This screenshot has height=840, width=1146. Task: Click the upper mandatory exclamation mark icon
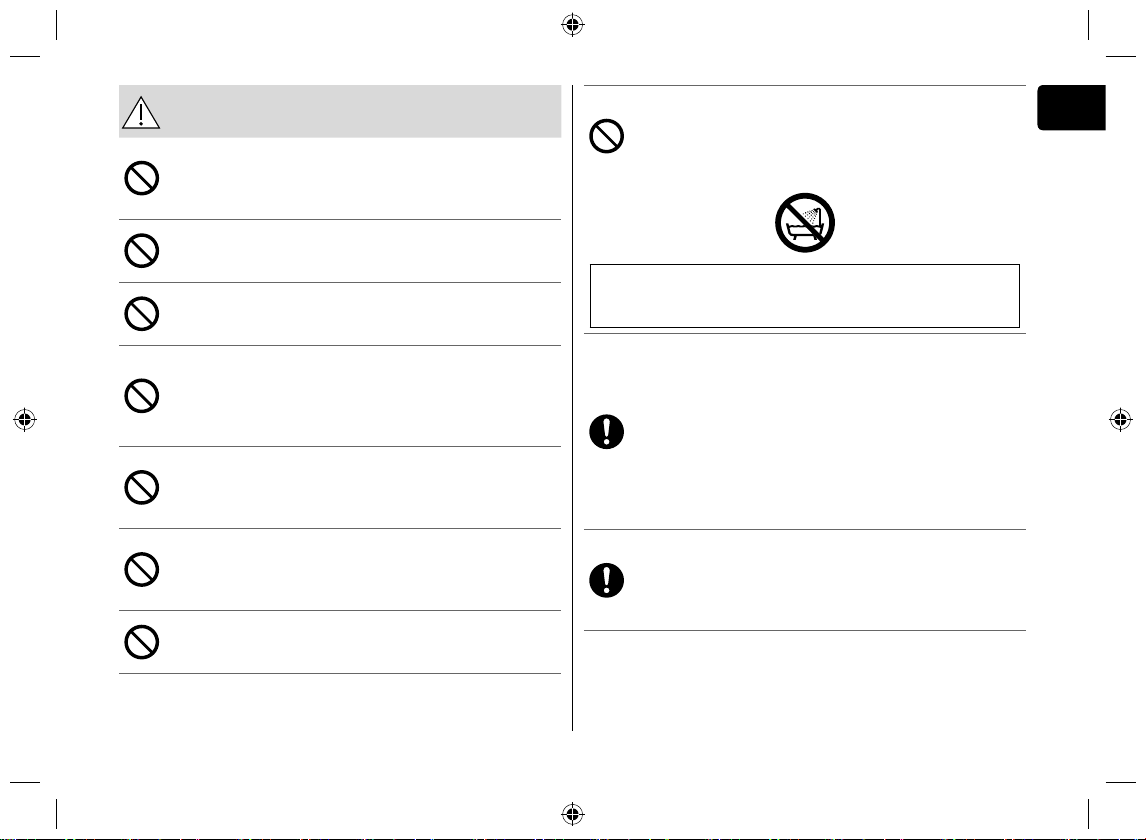[607, 431]
